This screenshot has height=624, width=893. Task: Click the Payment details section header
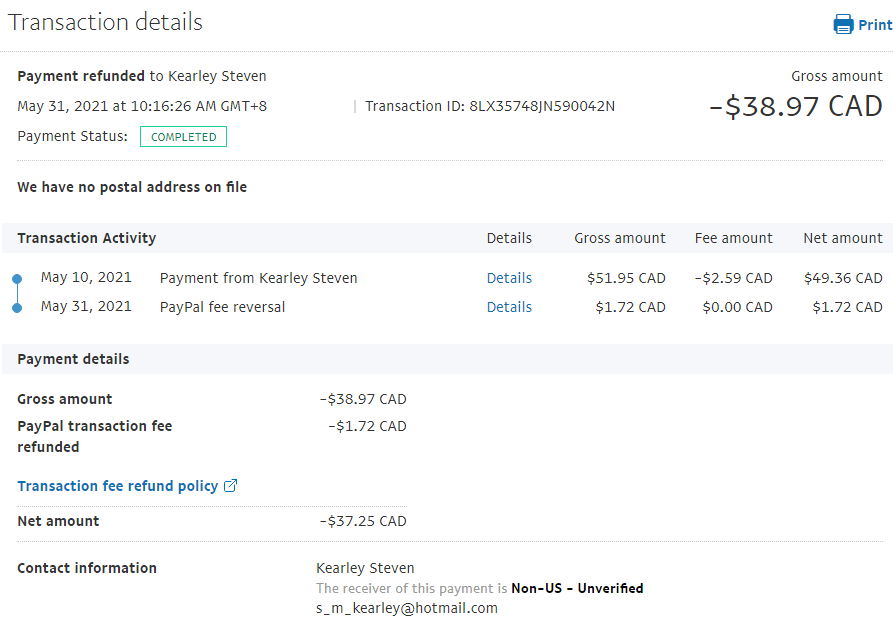[x=73, y=359]
